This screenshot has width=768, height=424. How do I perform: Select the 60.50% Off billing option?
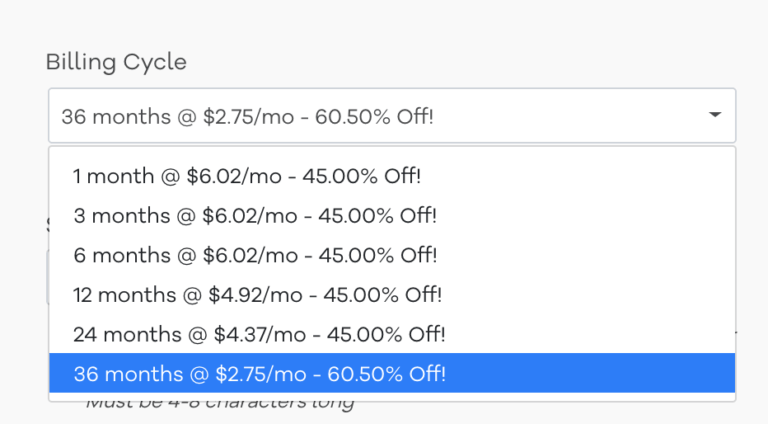[392, 373]
